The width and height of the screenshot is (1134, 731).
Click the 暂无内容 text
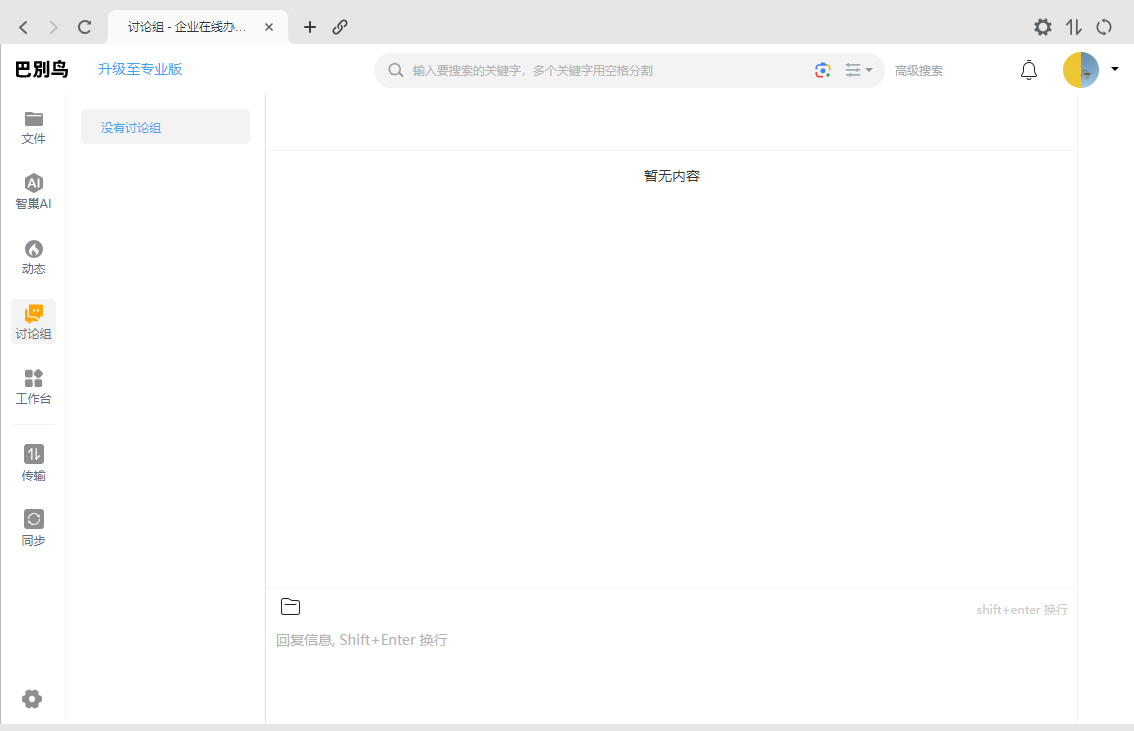pyautogui.click(x=672, y=176)
